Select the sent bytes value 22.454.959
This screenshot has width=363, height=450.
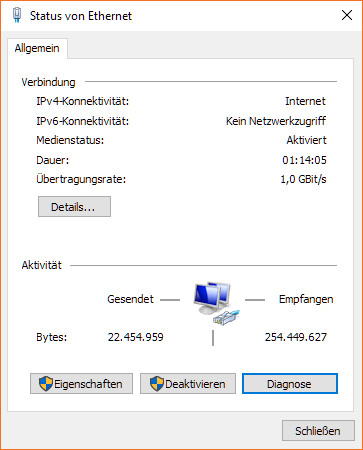click(x=135, y=337)
